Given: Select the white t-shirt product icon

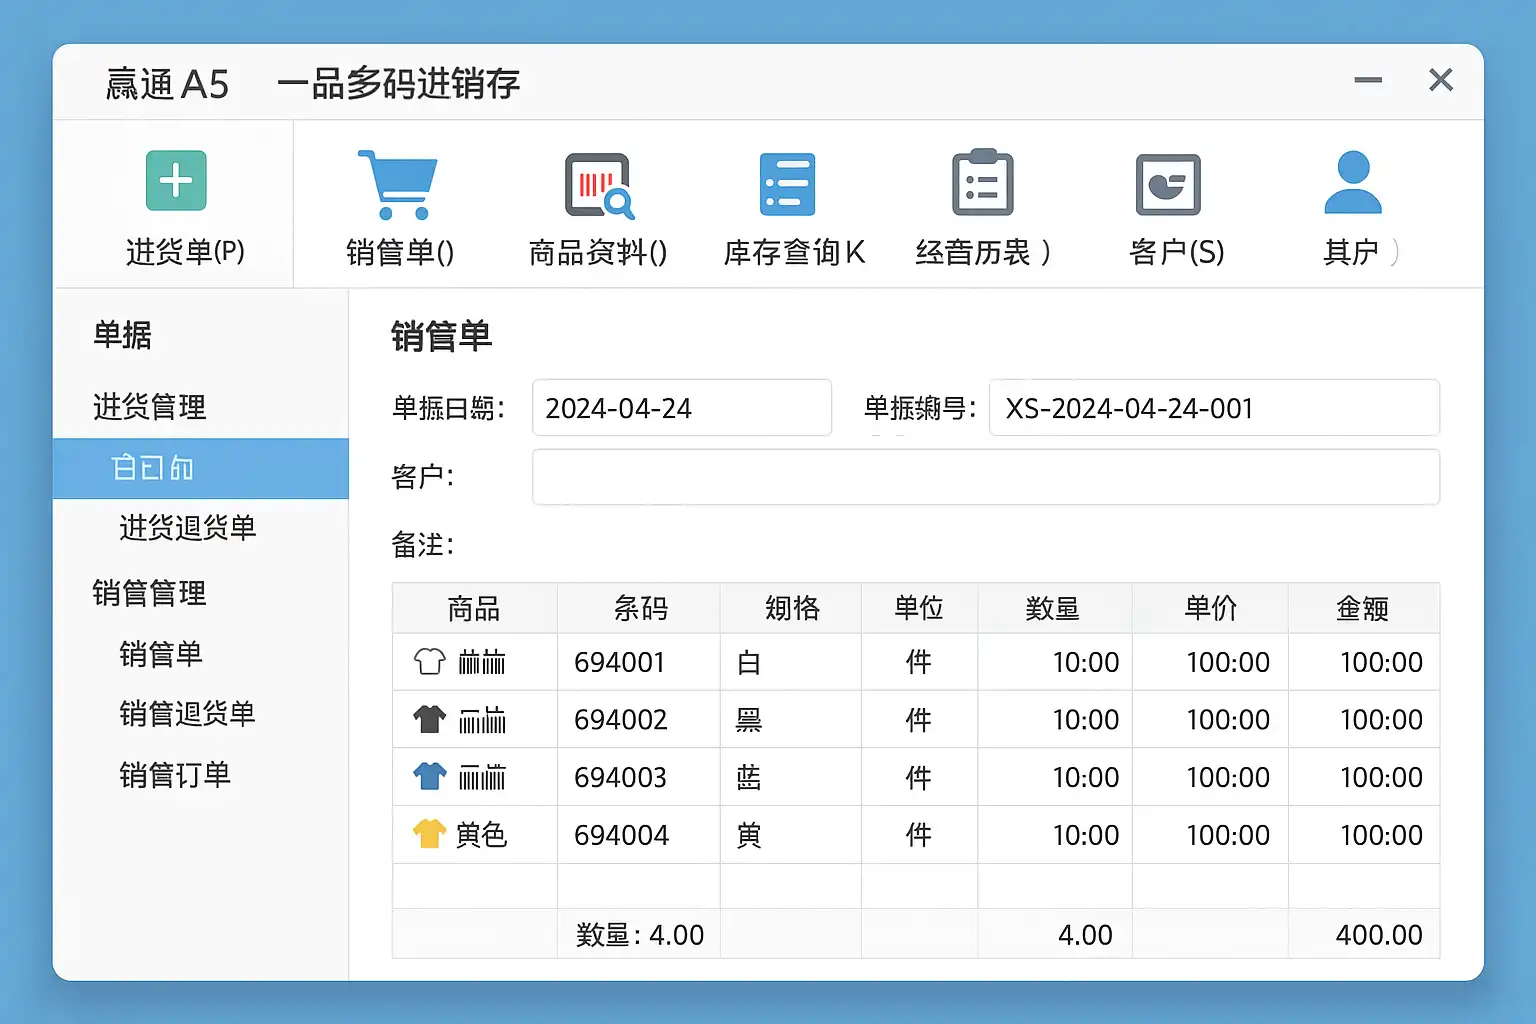Looking at the screenshot, I should click(429, 662).
